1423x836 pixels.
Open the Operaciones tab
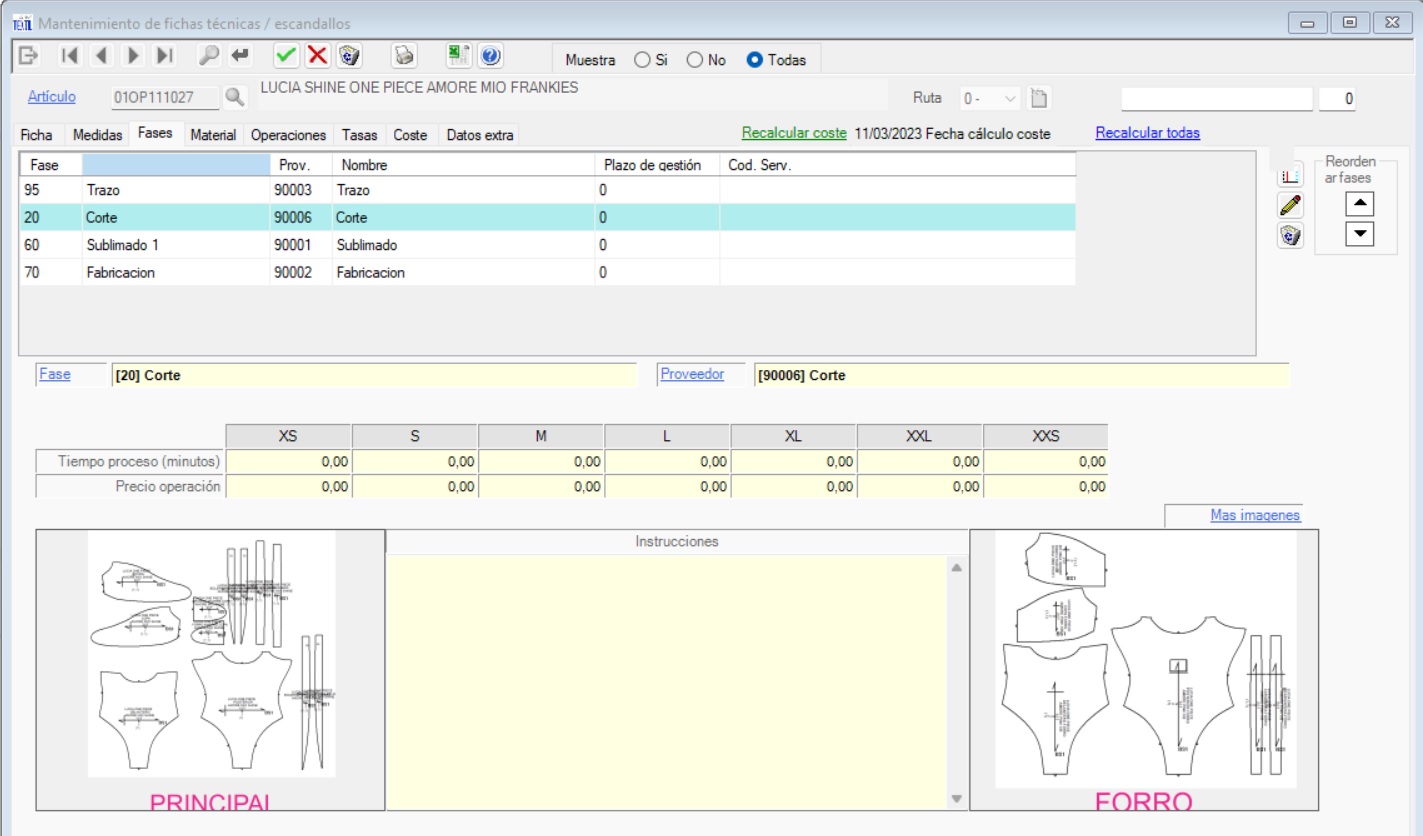point(288,135)
